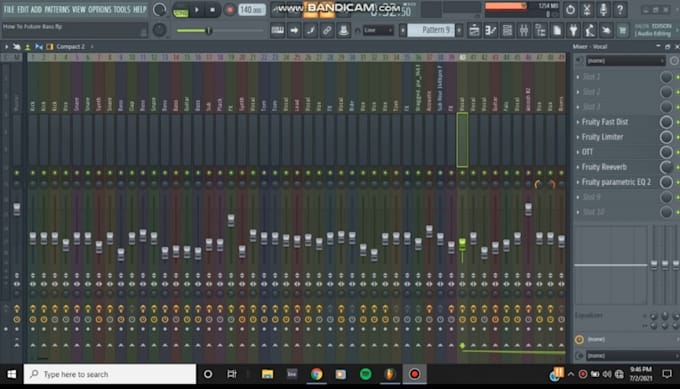The width and height of the screenshot is (680, 389).
Task: Toggle the main snap magnet icon
Action: [x=357, y=31]
